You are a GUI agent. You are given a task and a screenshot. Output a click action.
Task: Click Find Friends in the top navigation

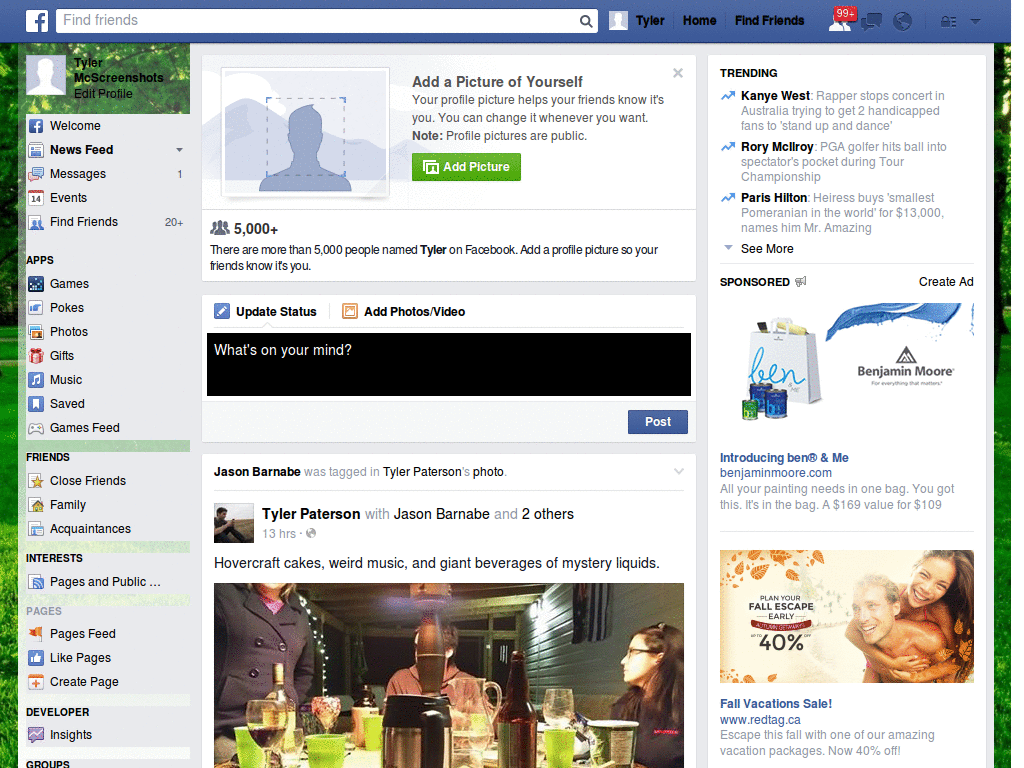769,21
